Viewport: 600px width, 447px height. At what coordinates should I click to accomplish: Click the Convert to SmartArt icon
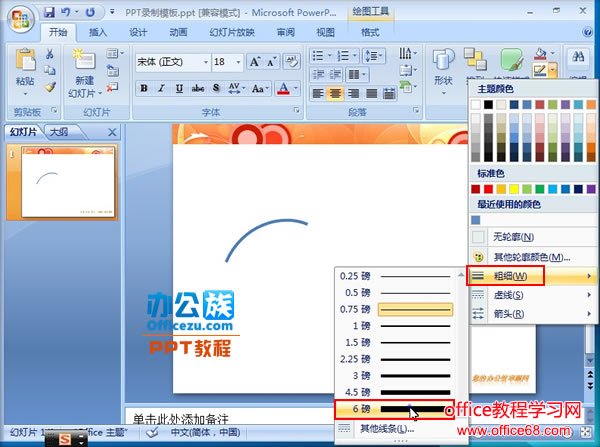coord(405,87)
